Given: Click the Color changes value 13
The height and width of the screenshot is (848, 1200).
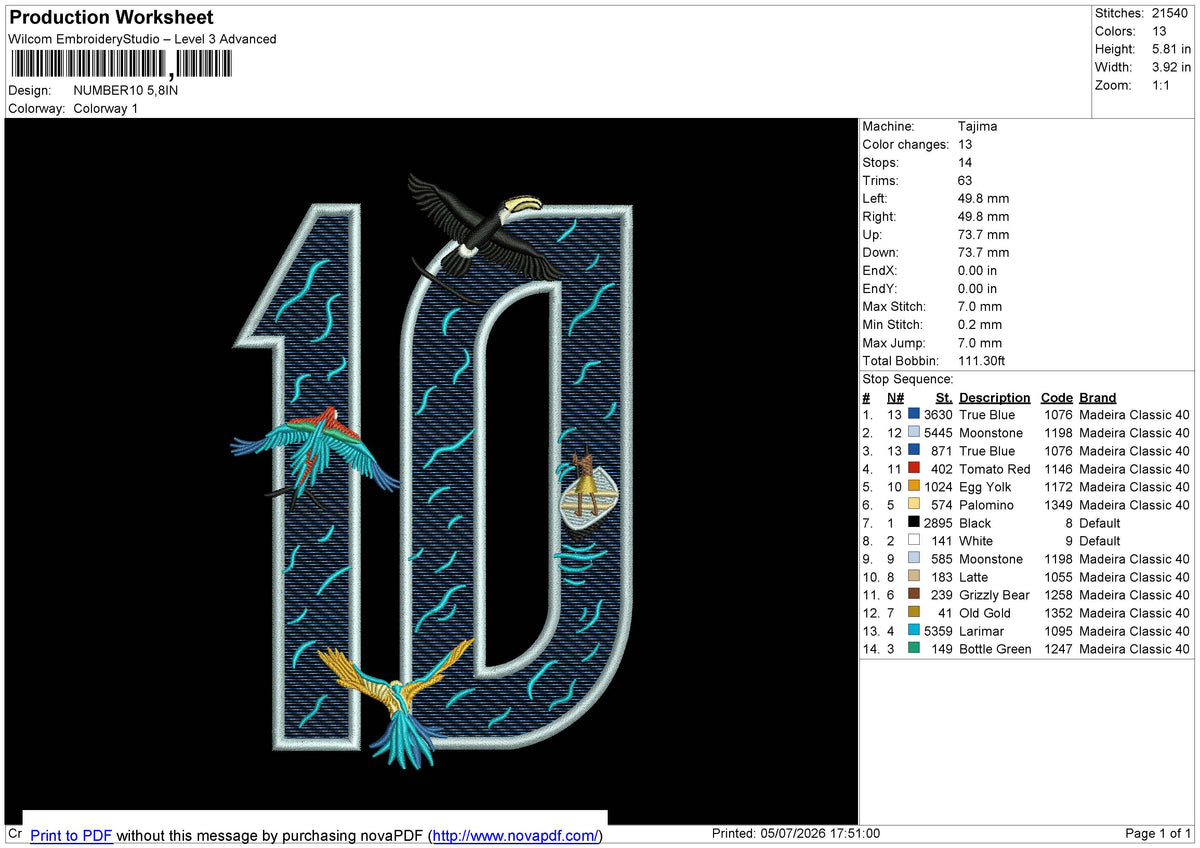Looking at the screenshot, I should pyautogui.click(x=965, y=144).
